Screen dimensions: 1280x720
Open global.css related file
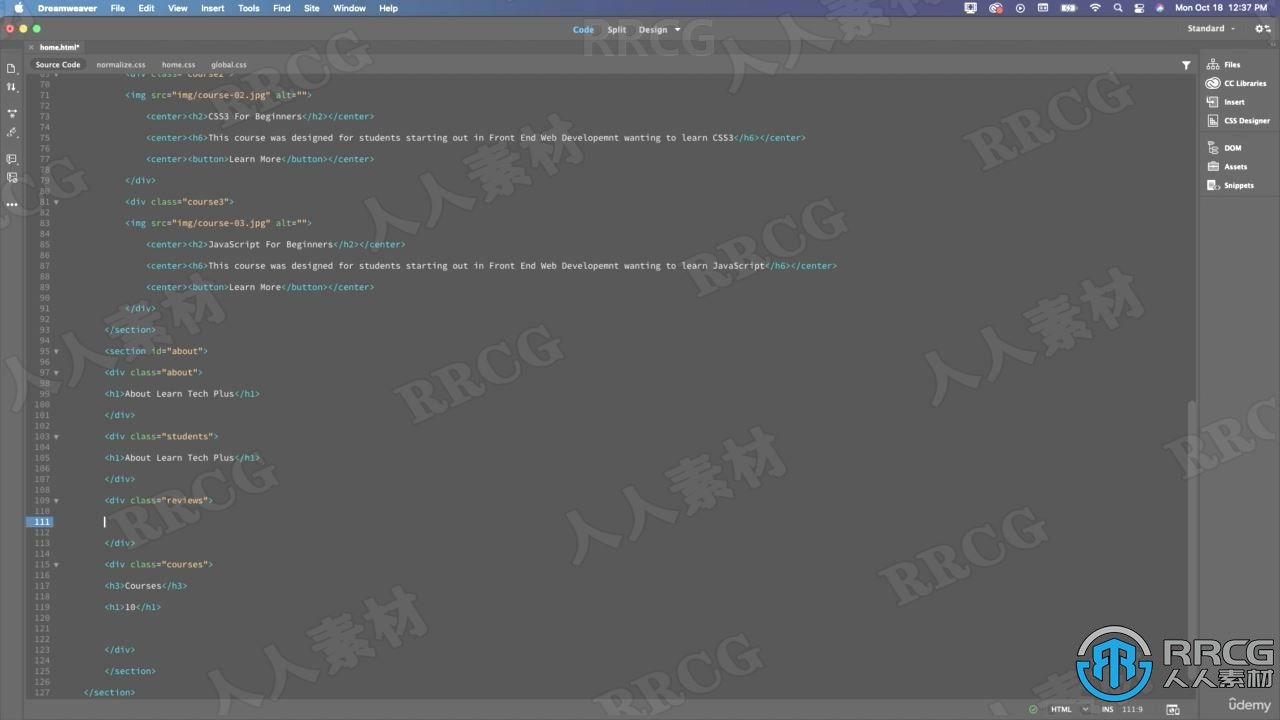(x=229, y=65)
